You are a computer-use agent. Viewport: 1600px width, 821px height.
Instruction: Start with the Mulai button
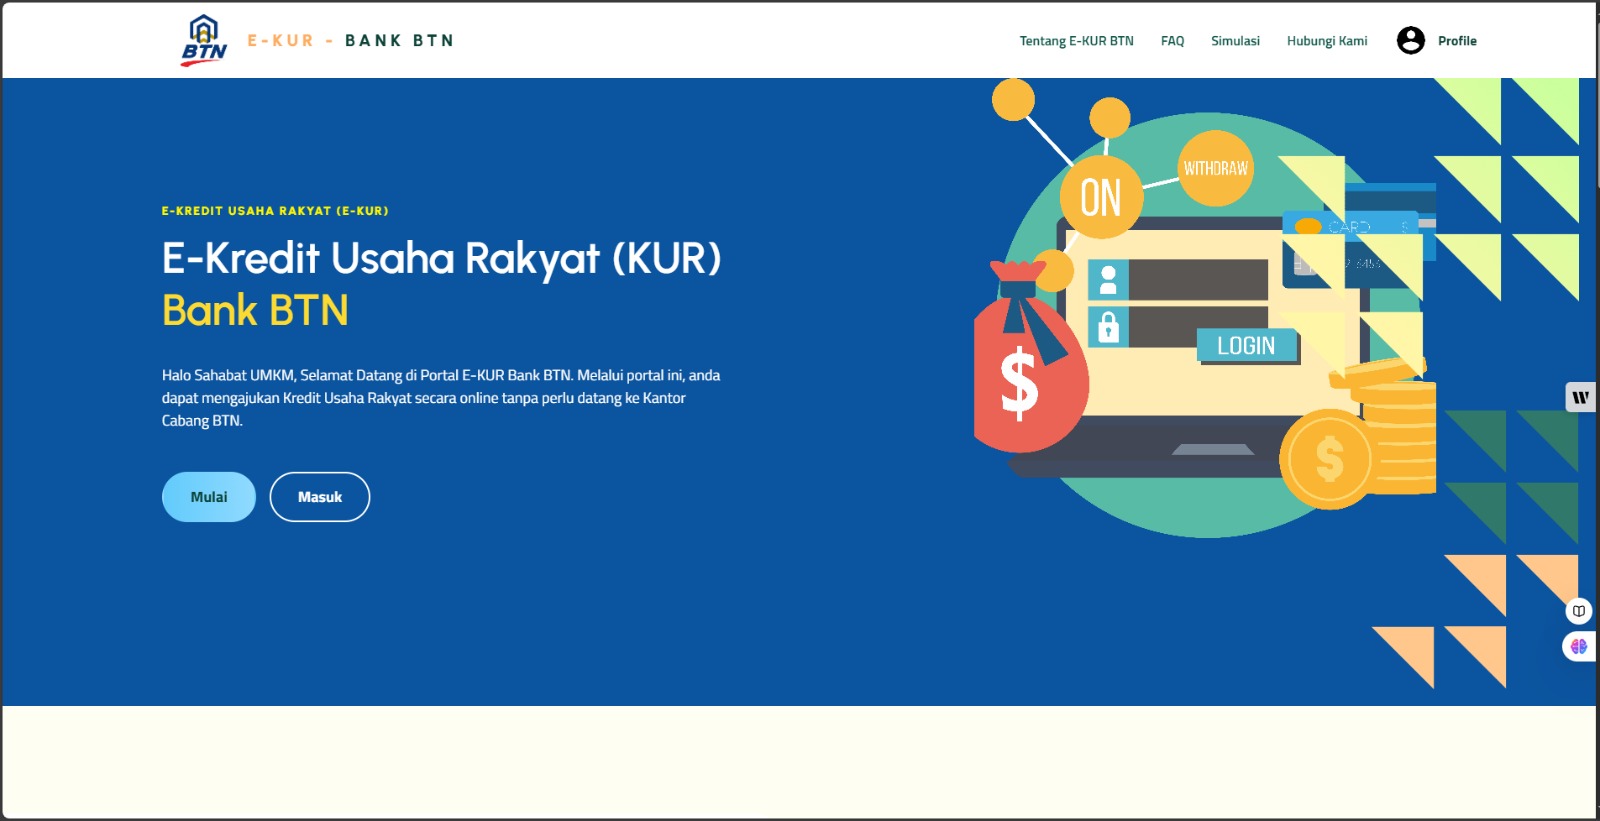click(x=209, y=497)
